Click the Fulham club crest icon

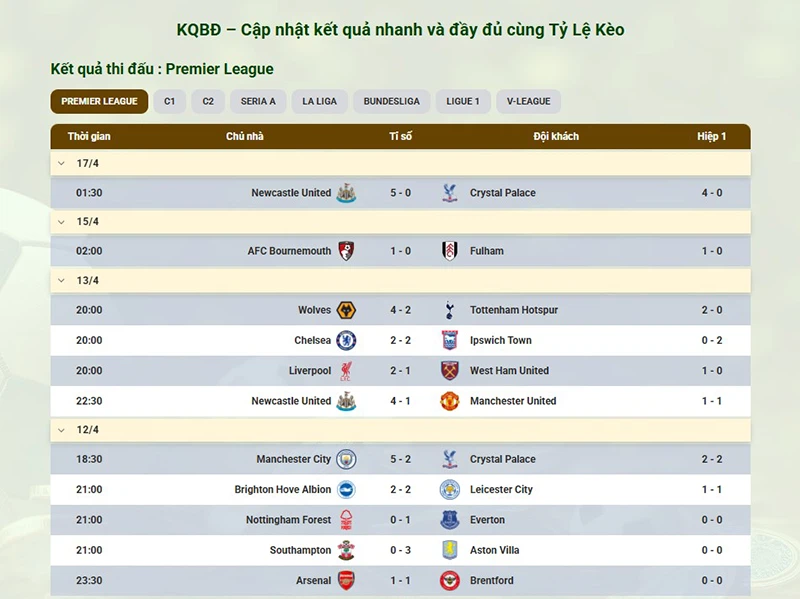click(449, 251)
